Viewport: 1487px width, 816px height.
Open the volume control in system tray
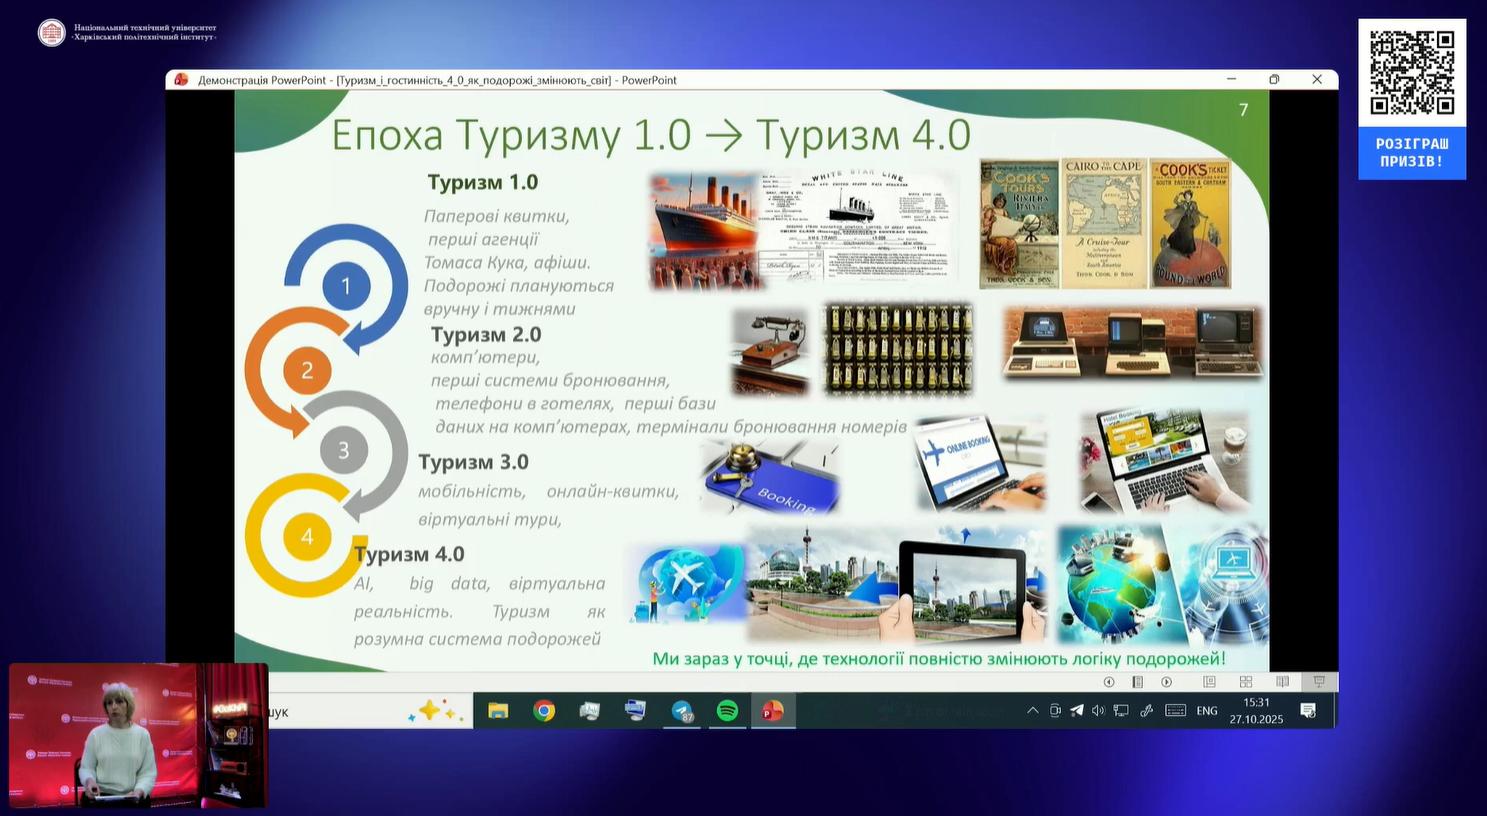(x=1098, y=711)
